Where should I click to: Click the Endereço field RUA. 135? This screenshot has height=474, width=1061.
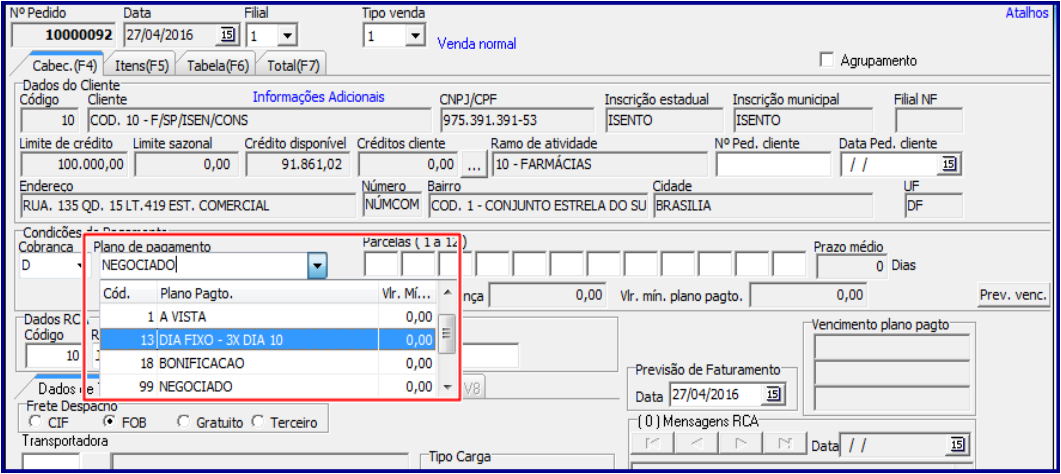coord(187,206)
